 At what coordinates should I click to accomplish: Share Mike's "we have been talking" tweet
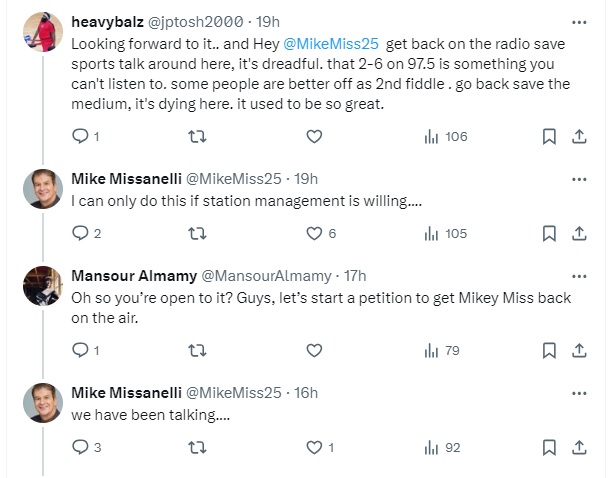578,448
